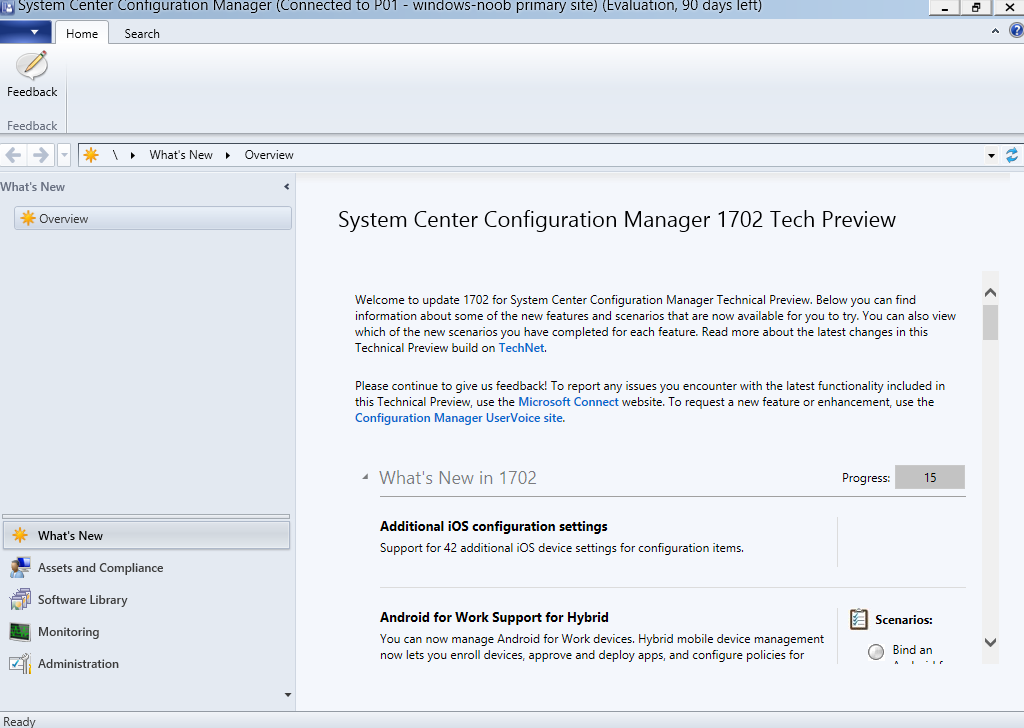
Task: Click the content vertical scrollbar thumb
Action: click(990, 323)
